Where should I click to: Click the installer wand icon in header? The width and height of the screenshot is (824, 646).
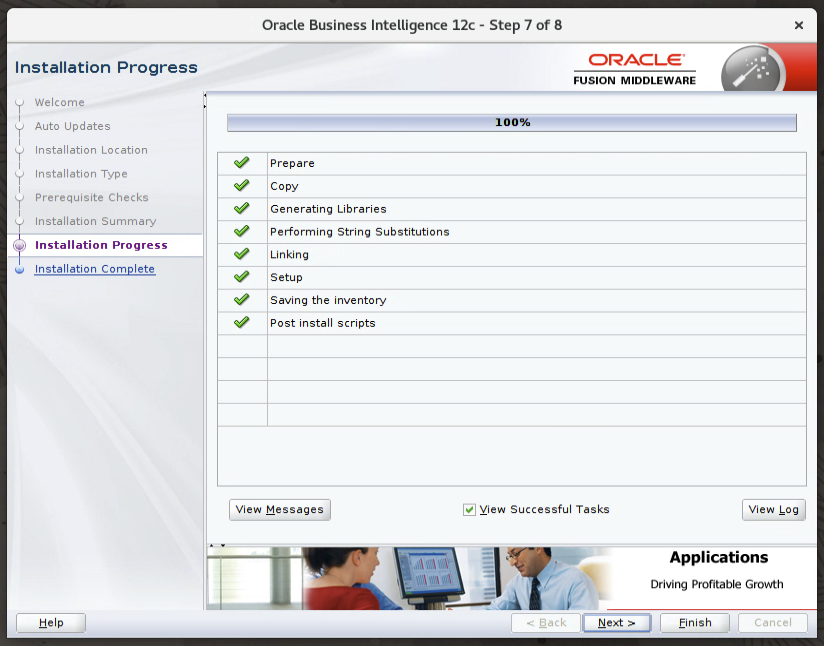pyautogui.click(x=753, y=69)
